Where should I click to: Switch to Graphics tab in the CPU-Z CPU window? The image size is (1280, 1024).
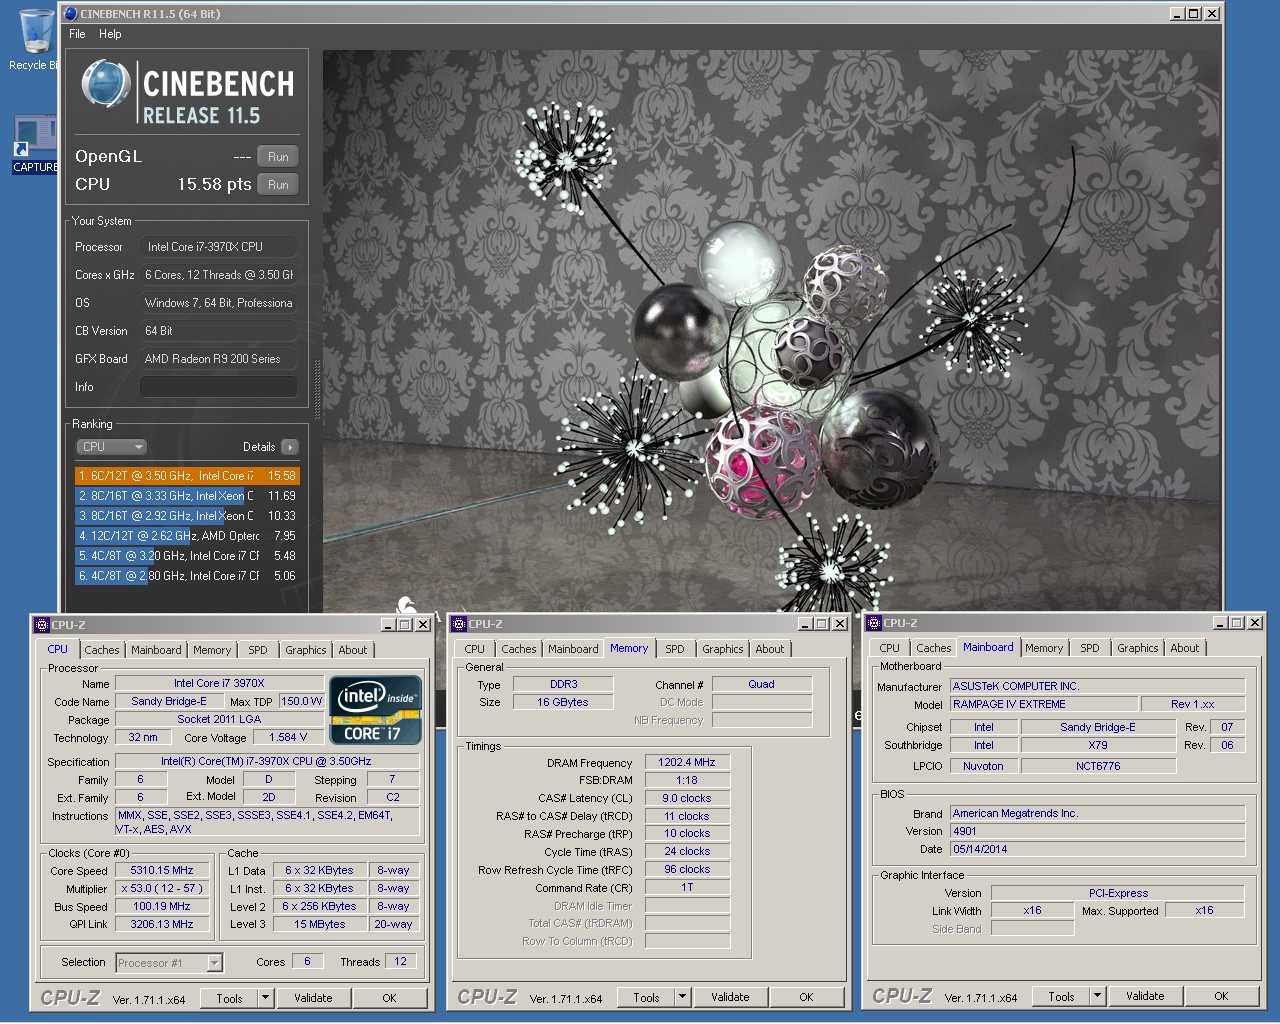[306, 650]
